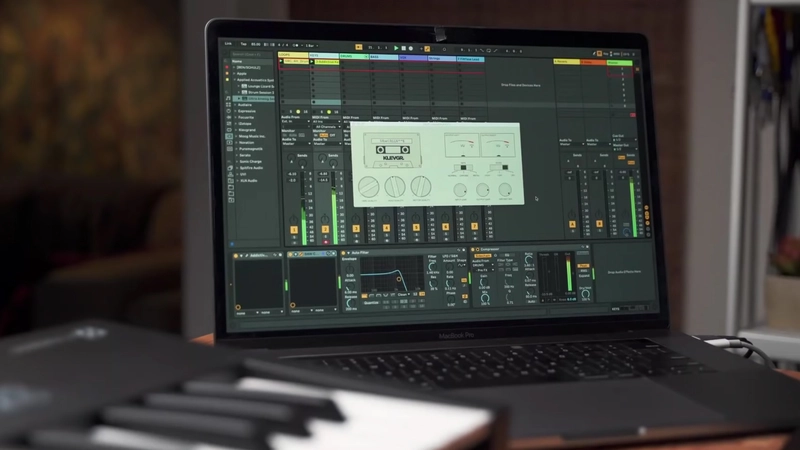The image size is (800, 450).
Task: Select the KEYS track header
Action: (324, 55)
